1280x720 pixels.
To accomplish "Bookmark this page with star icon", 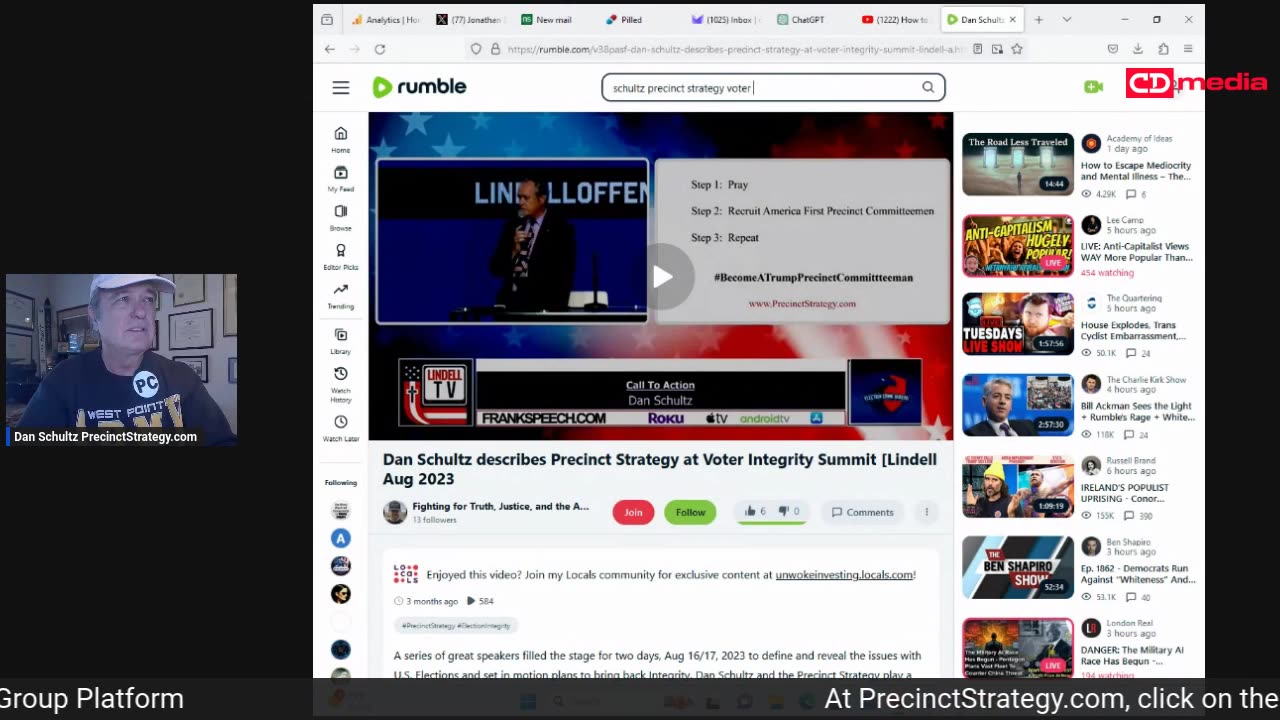I will [x=1017, y=49].
